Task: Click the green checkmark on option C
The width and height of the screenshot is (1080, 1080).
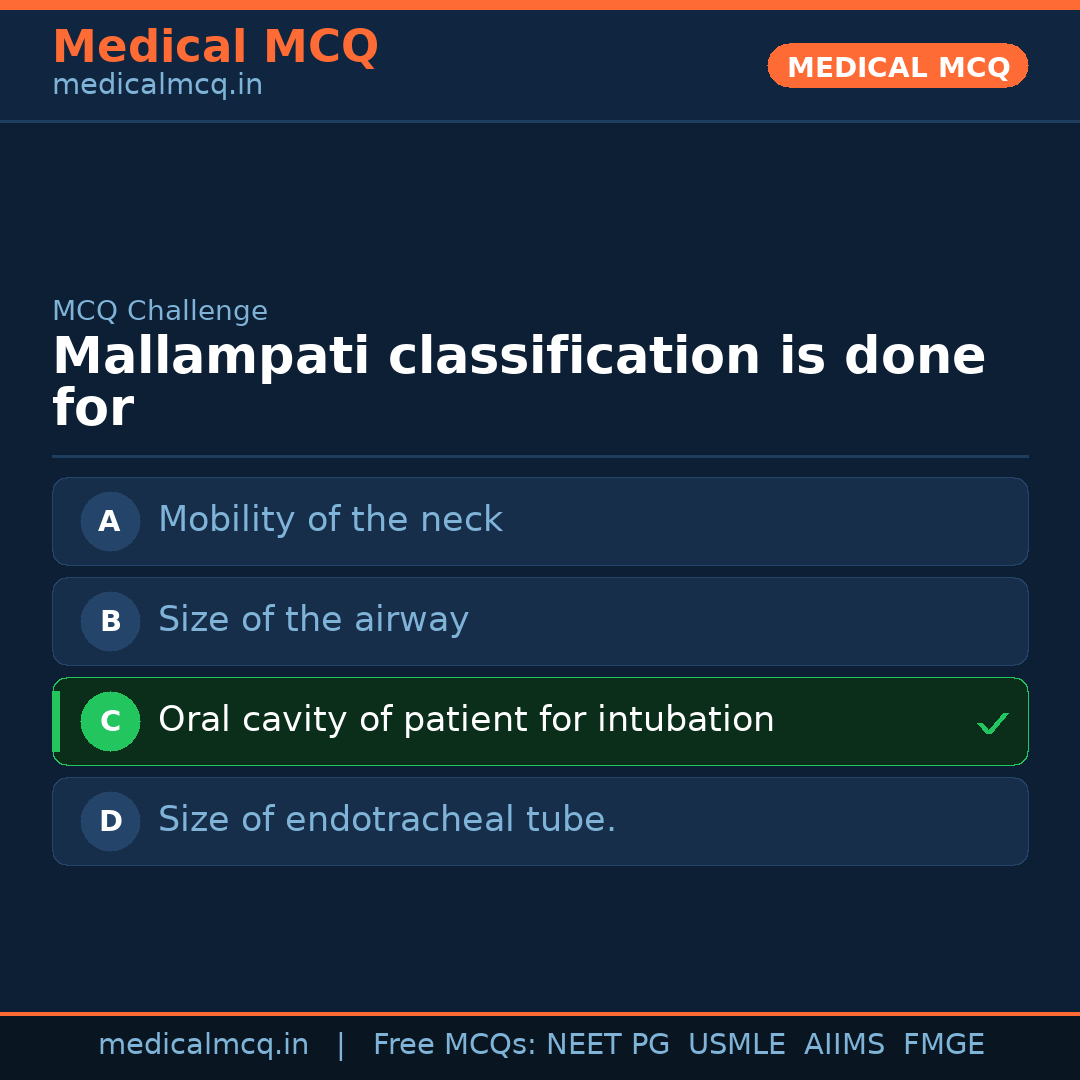Action: point(992,723)
